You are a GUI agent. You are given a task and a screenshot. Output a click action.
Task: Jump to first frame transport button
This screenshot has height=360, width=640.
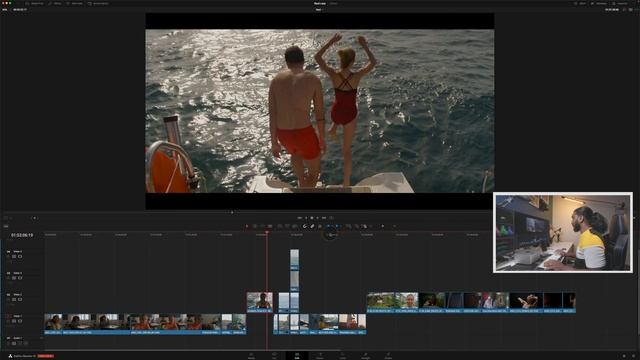[300, 218]
